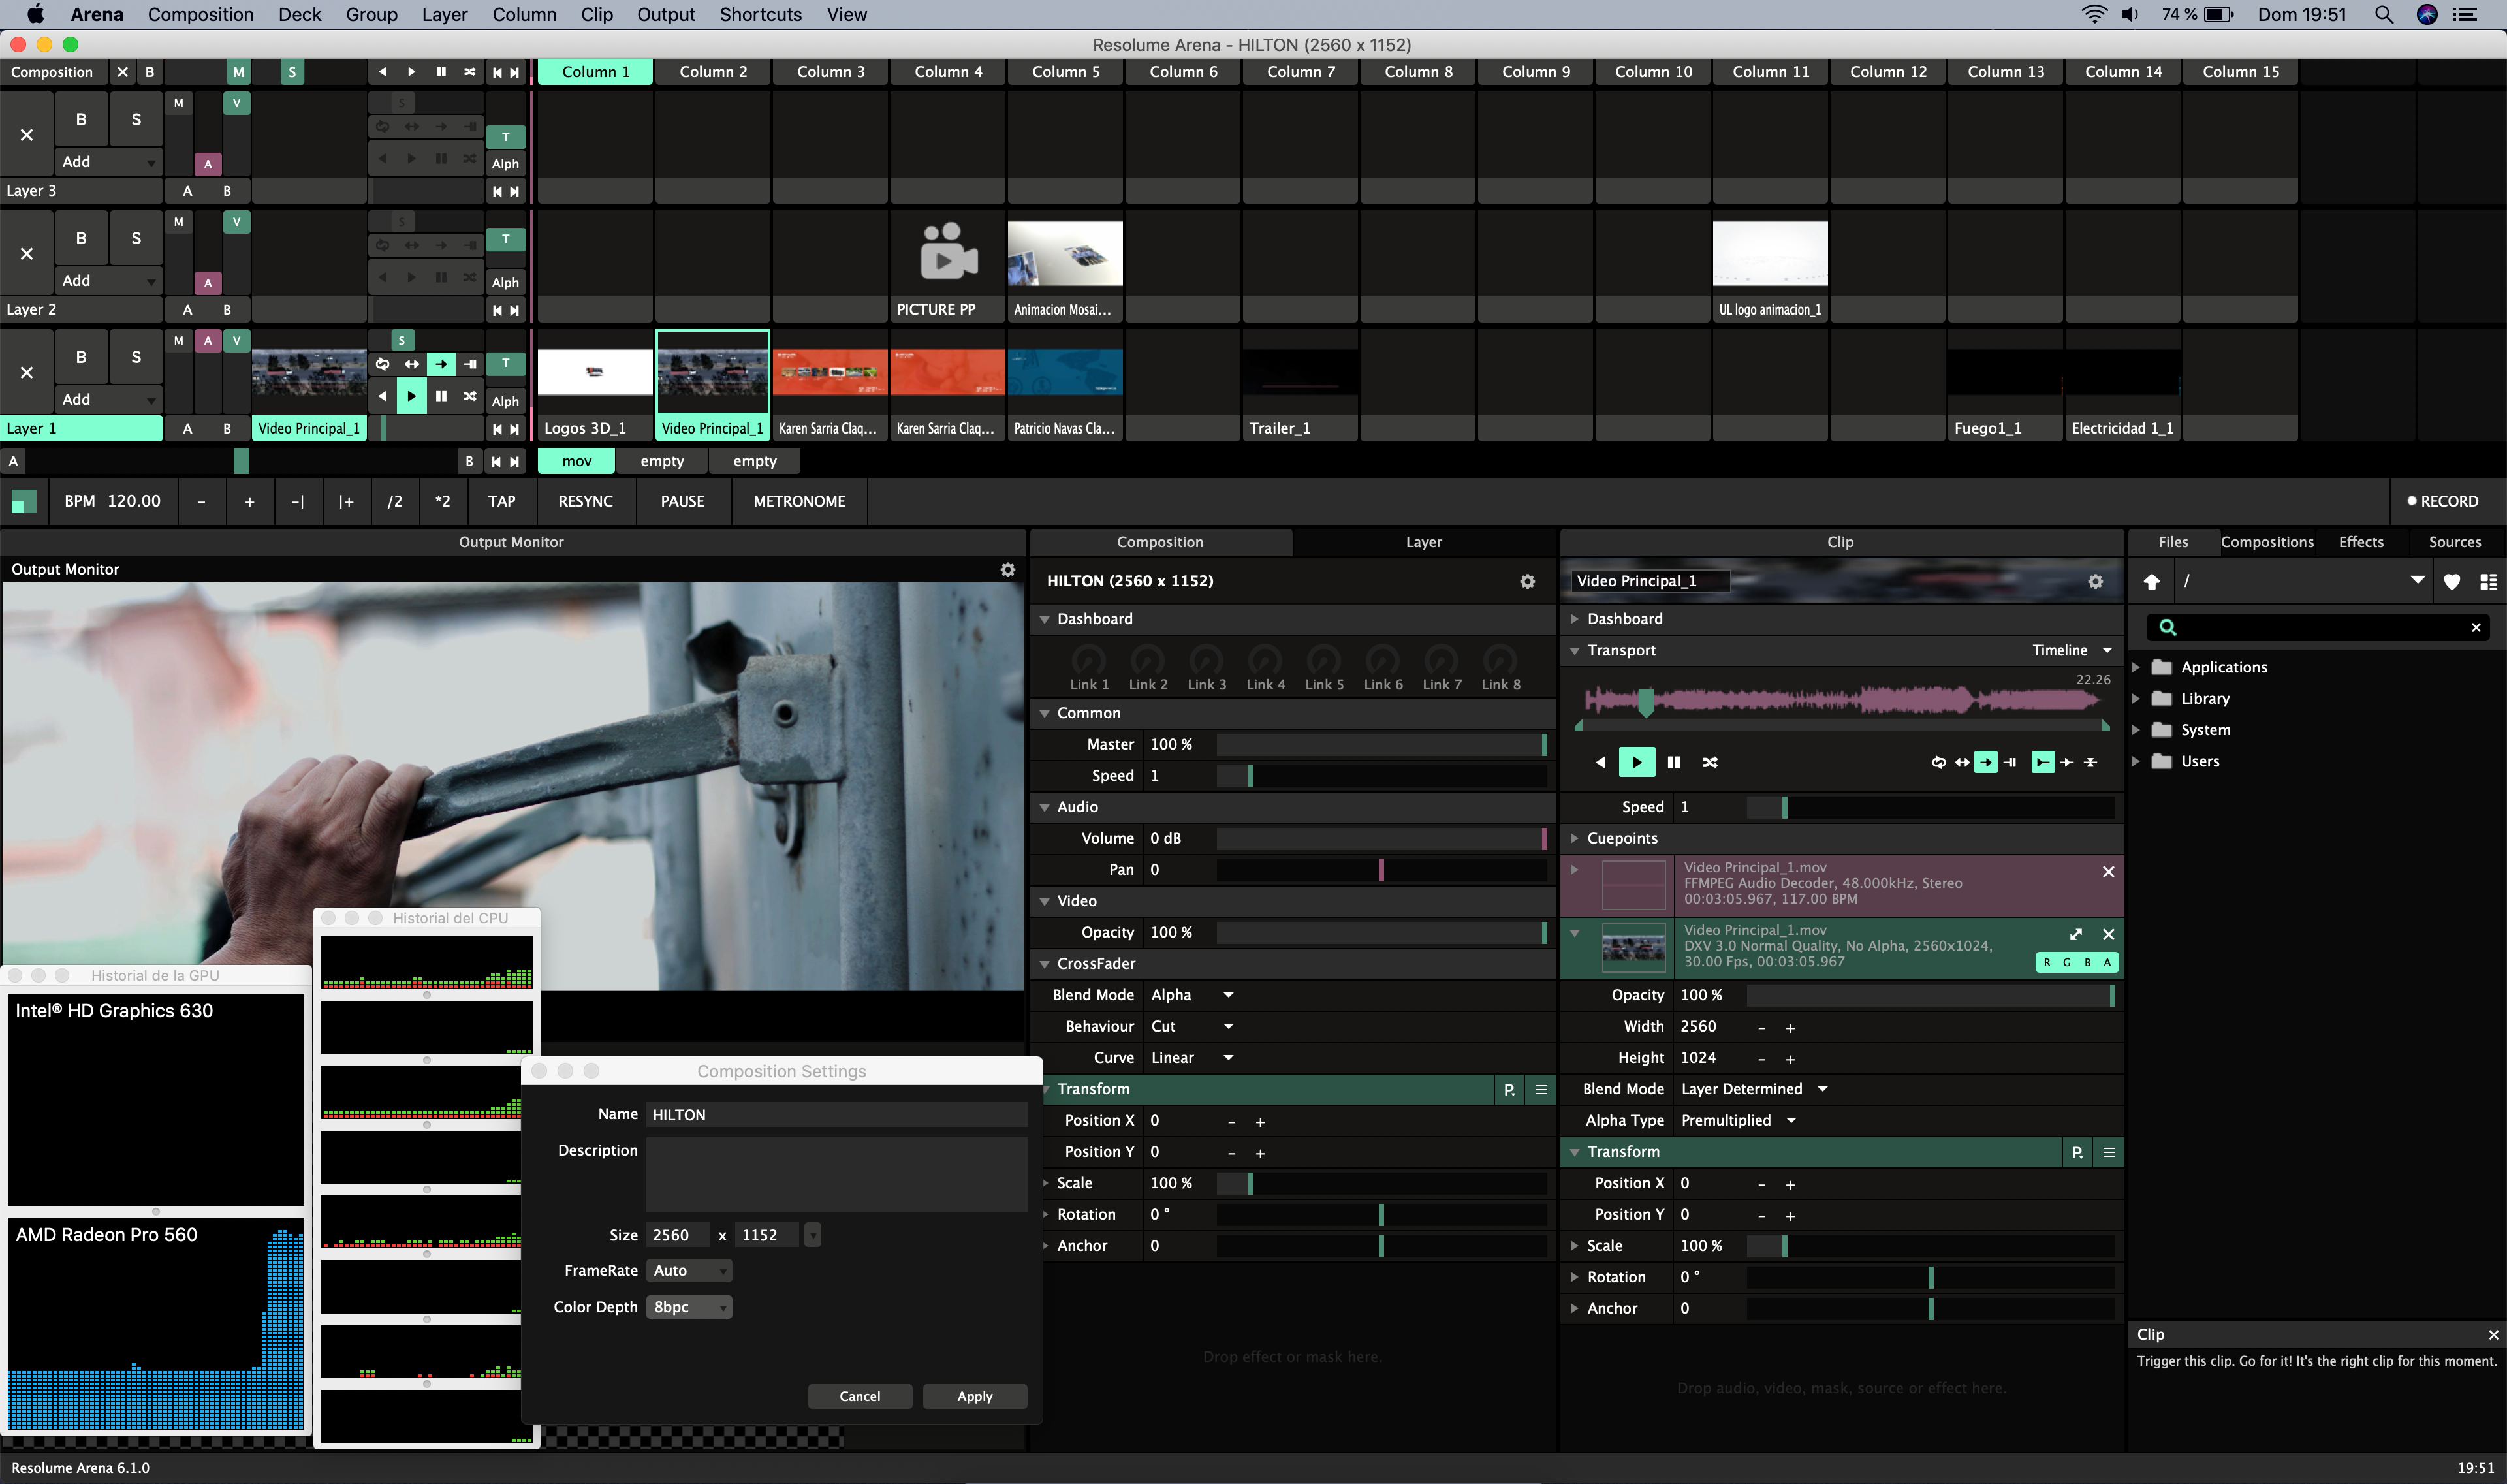The height and width of the screenshot is (1484, 2507).
Task: Open Output Monitor settings gear
Action: click(1007, 569)
